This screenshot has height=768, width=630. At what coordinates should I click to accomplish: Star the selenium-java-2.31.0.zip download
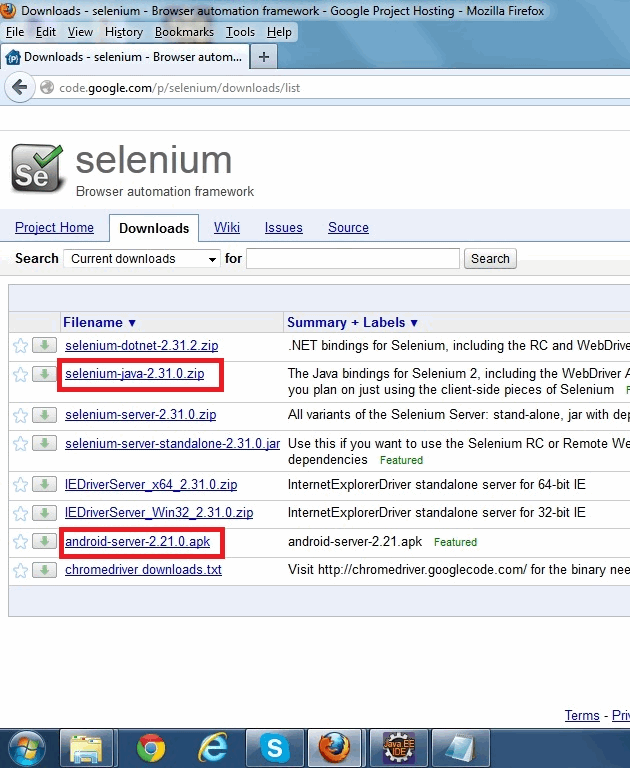pyautogui.click(x=21, y=375)
